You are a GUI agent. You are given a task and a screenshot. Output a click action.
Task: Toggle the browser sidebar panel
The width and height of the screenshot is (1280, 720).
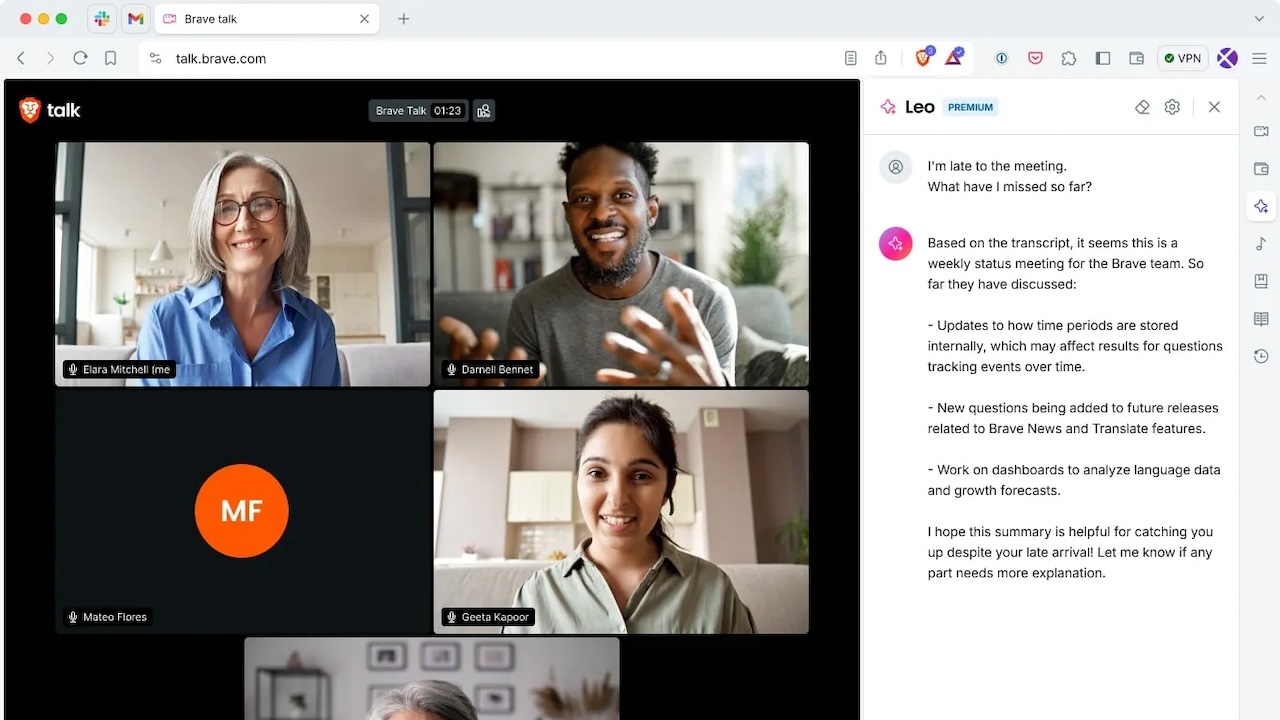click(1103, 59)
